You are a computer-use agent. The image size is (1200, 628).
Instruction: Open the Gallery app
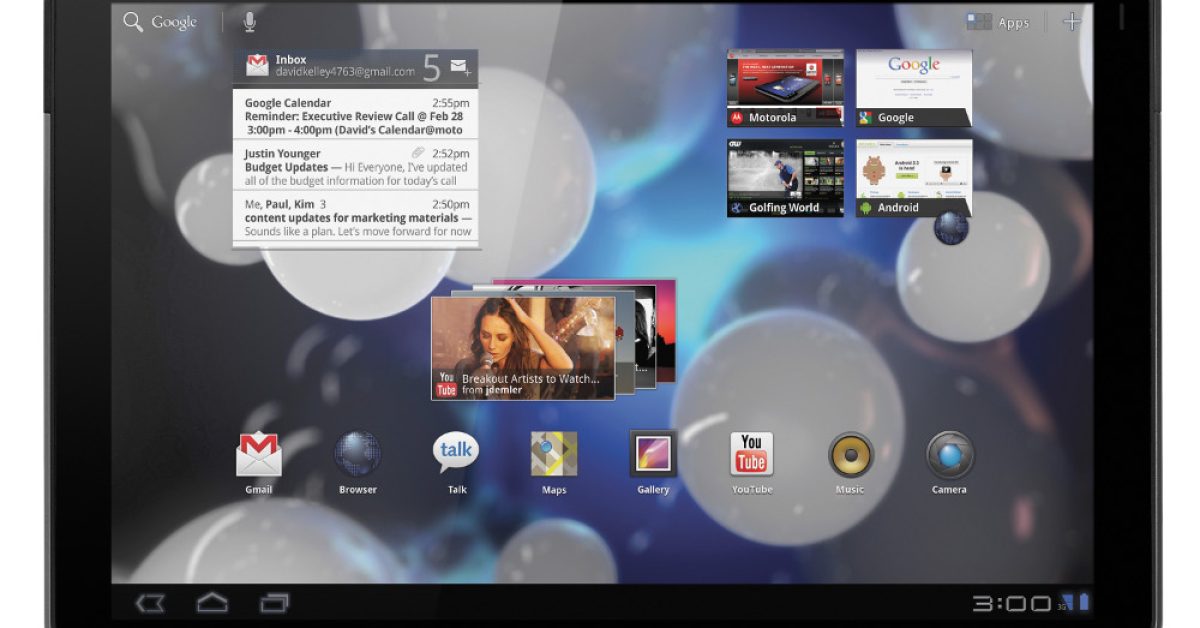click(x=653, y=455)
